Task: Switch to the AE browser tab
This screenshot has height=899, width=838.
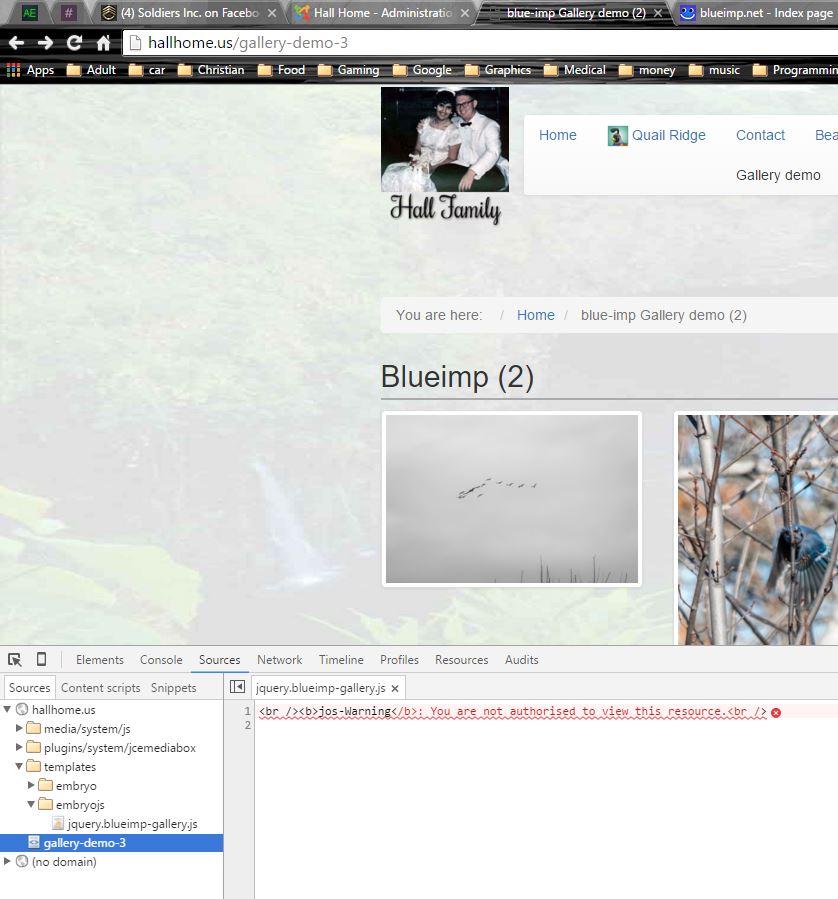Action: pos(29,13)
